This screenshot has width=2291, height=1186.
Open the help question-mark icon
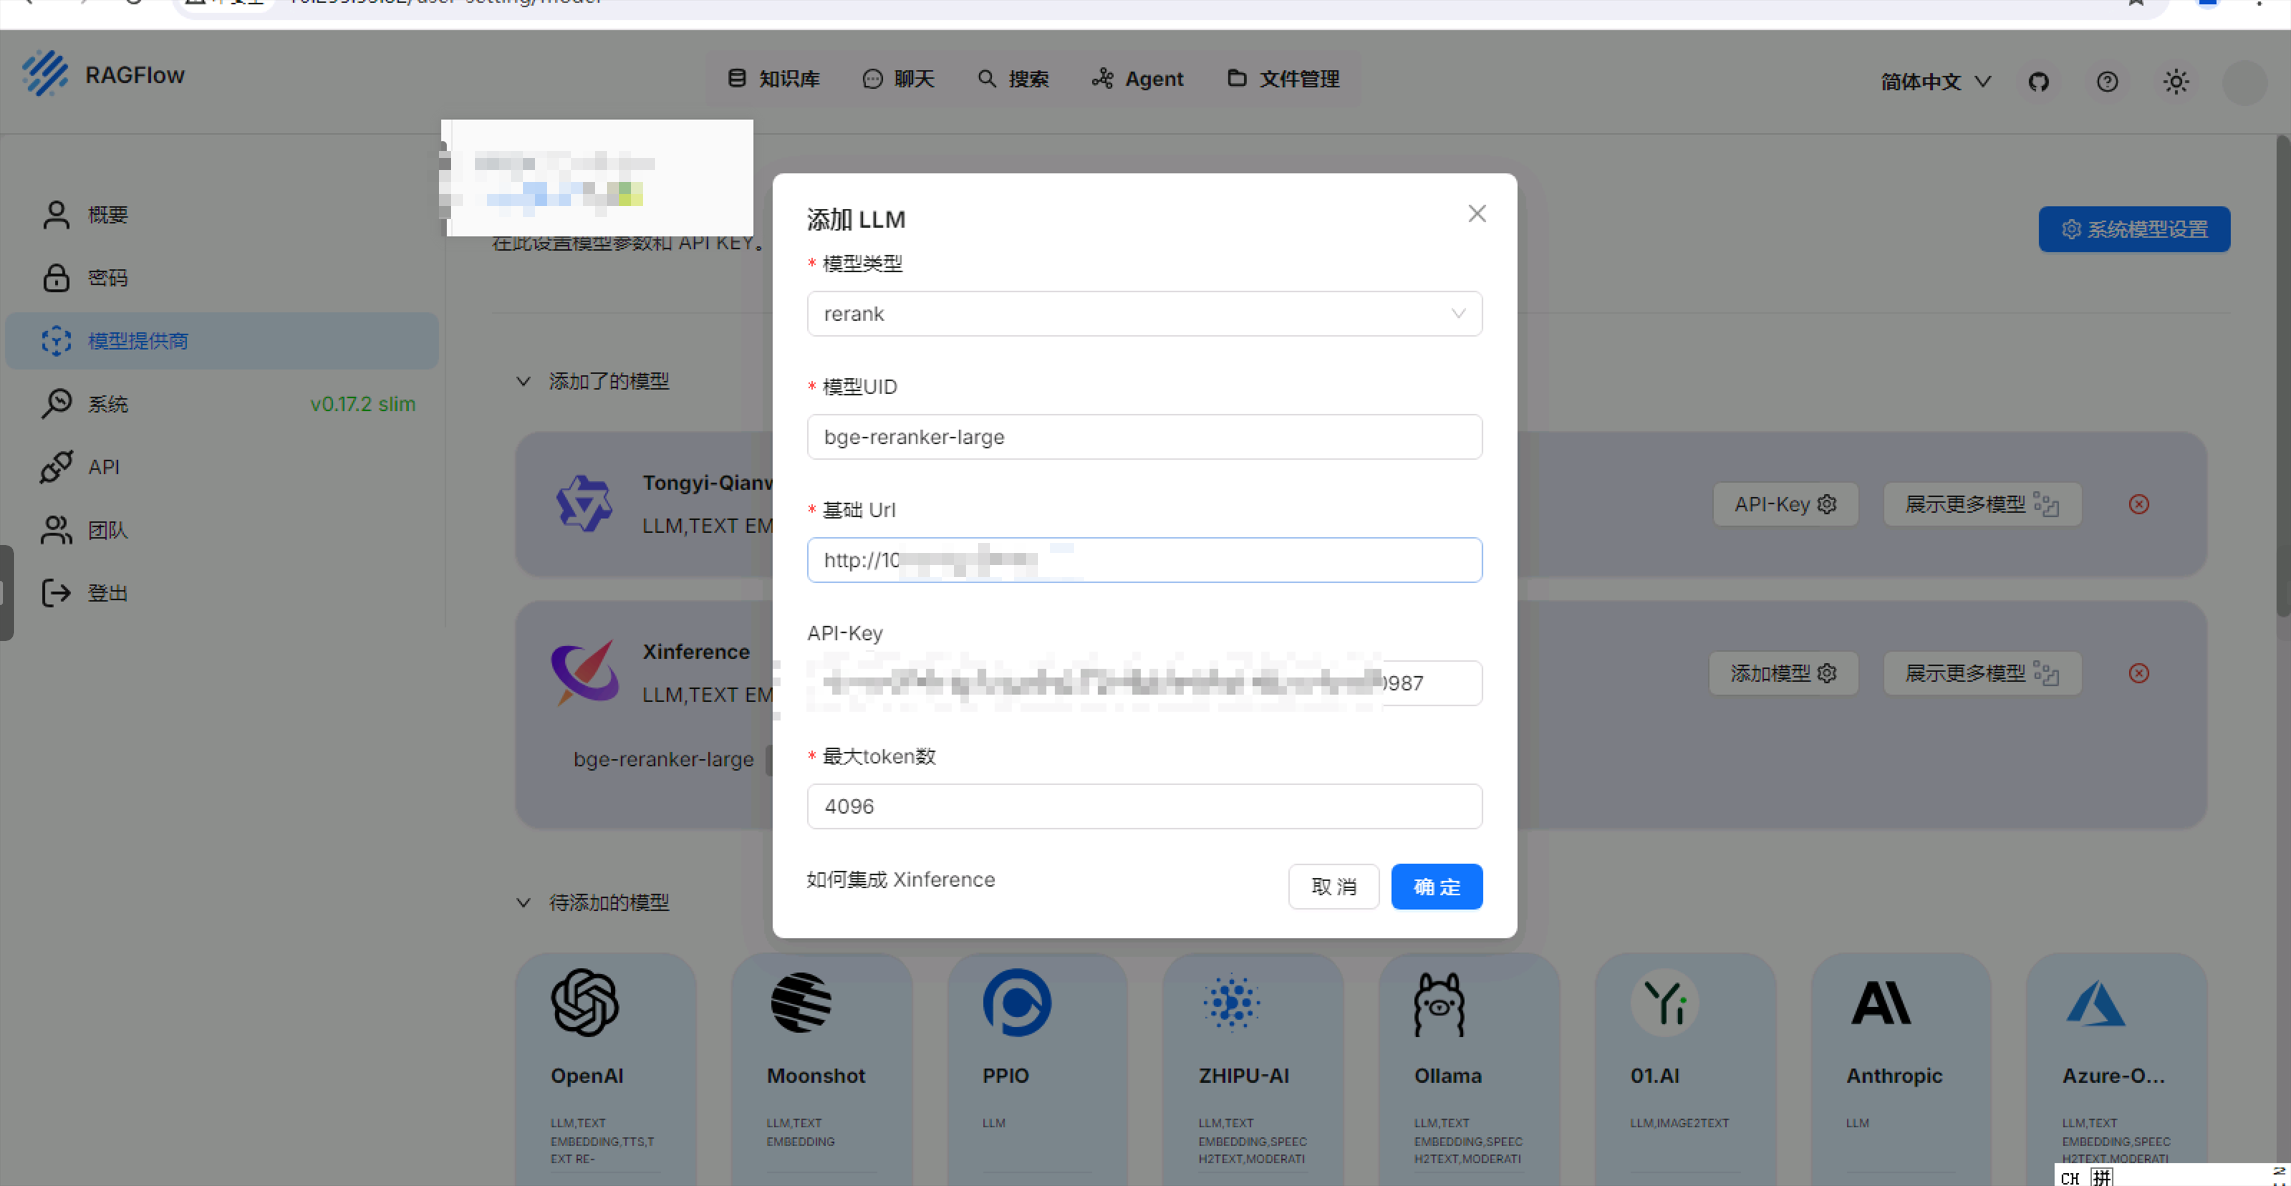[2106, 81]
